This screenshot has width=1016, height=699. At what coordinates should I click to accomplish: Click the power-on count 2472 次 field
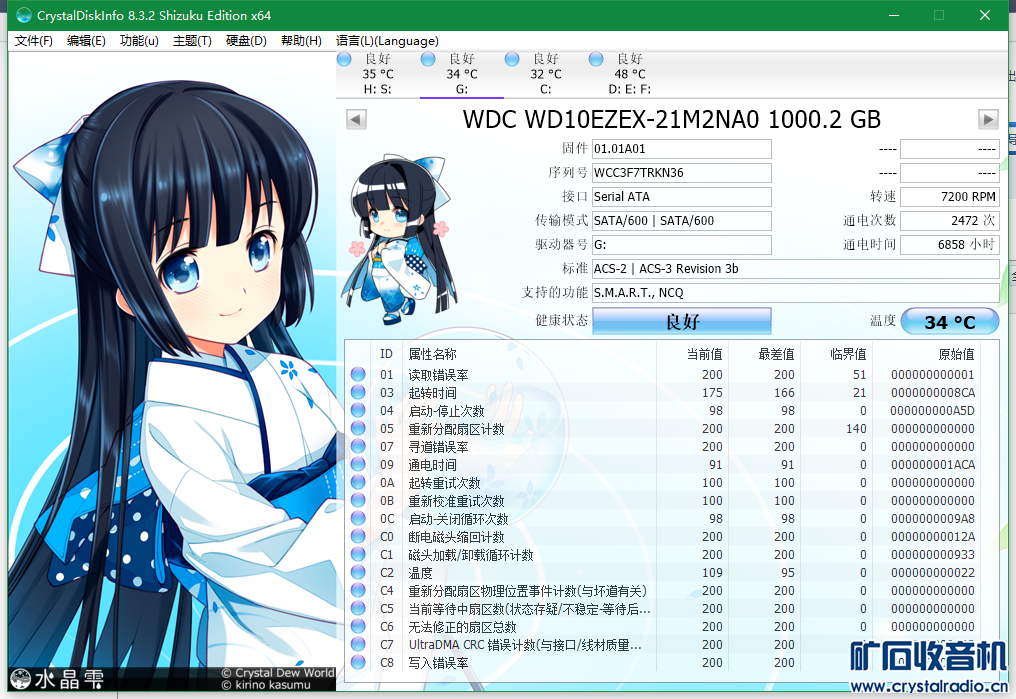950,221
